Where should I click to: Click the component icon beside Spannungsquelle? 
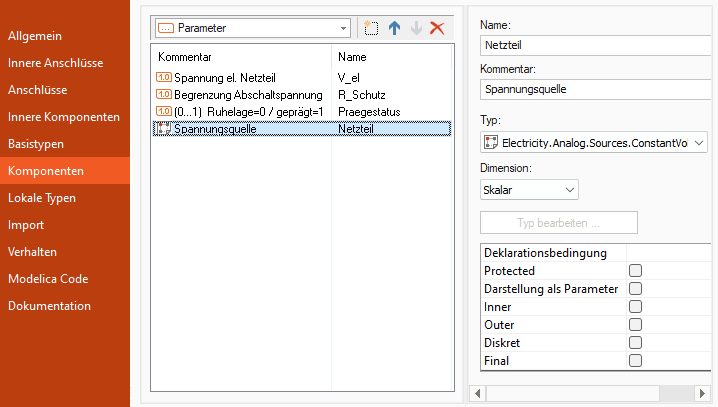[x=164, y=128]
